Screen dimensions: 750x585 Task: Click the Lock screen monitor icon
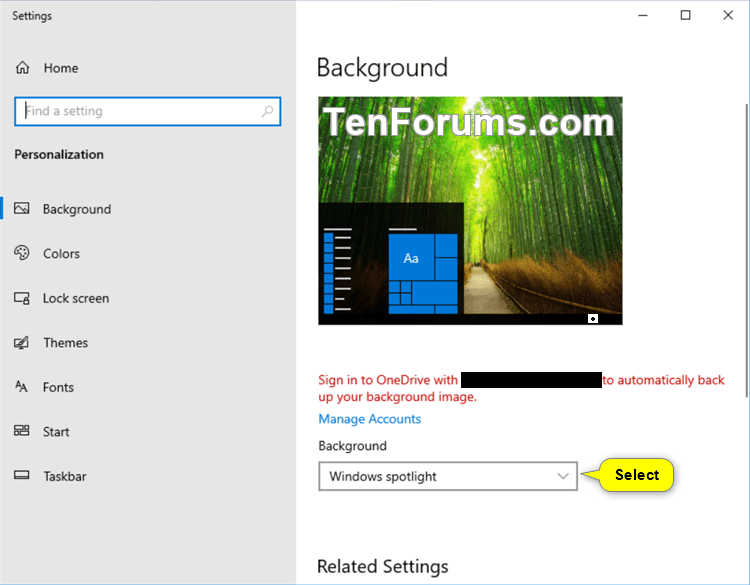[22, 298]
